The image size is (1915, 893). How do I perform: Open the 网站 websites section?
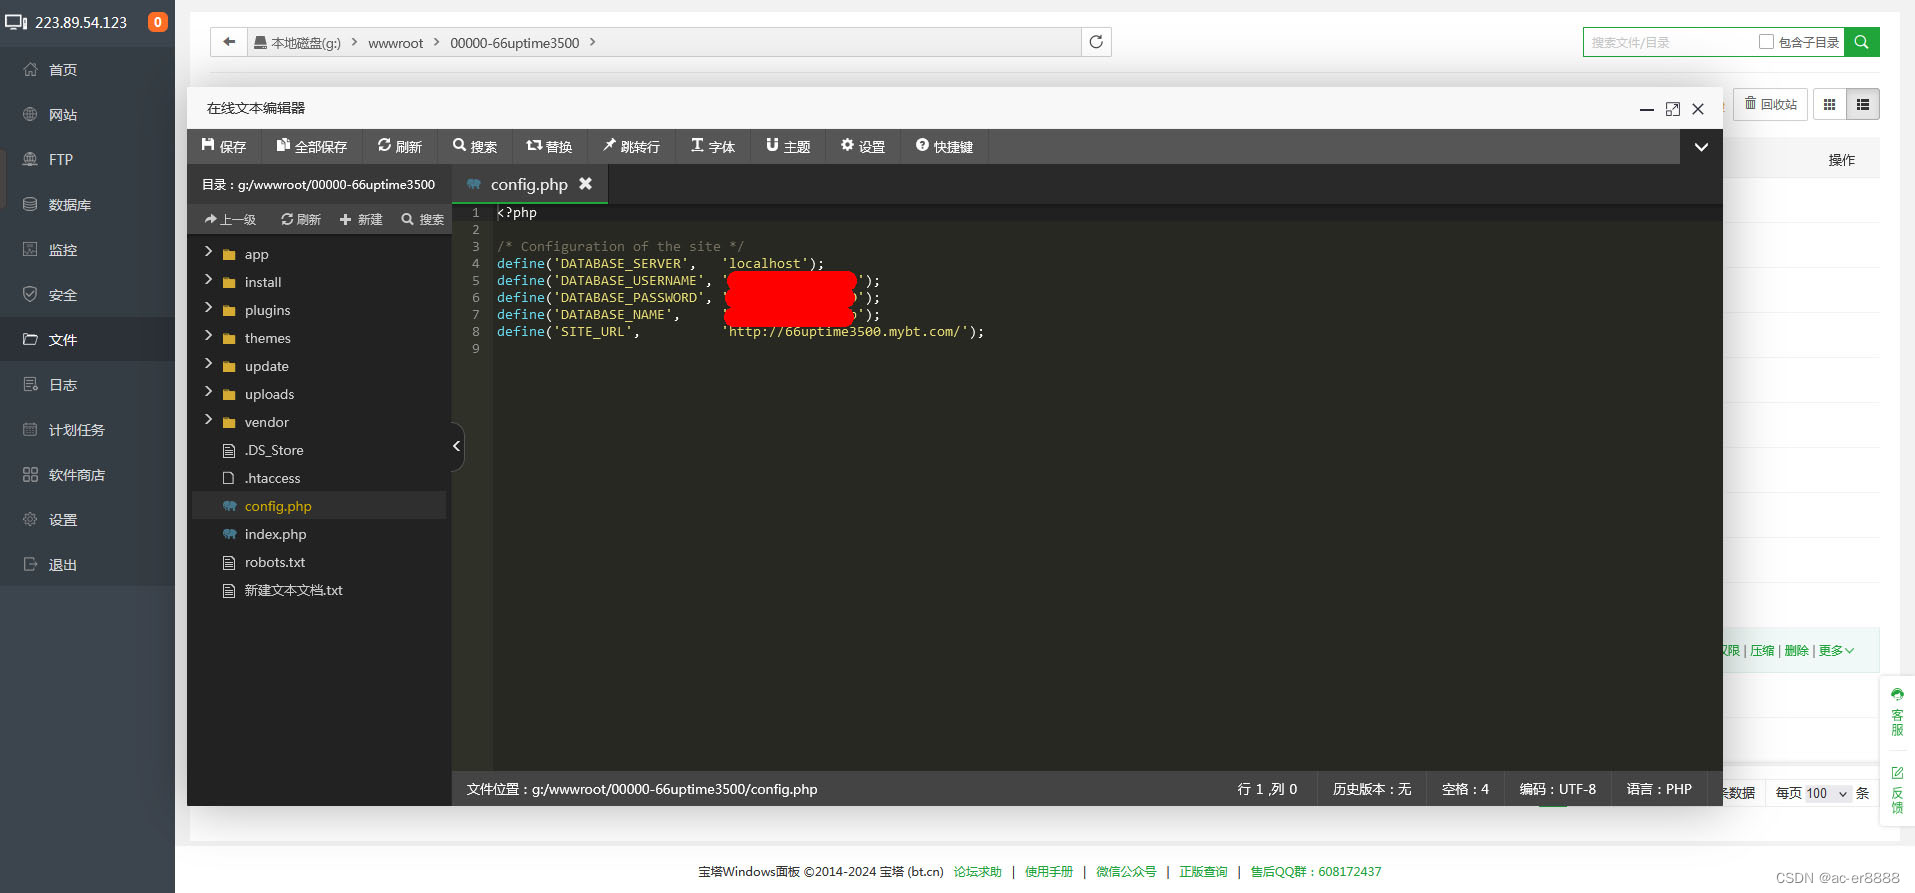click(x=62, y=115)
